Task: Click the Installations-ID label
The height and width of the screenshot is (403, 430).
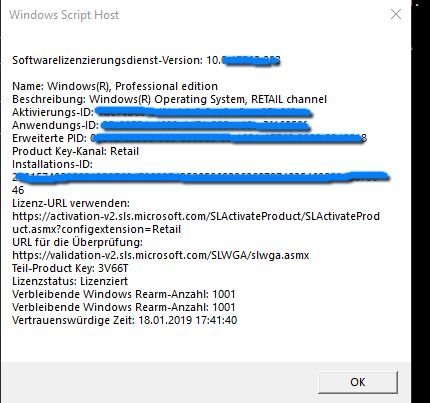Action: (52, 164)
